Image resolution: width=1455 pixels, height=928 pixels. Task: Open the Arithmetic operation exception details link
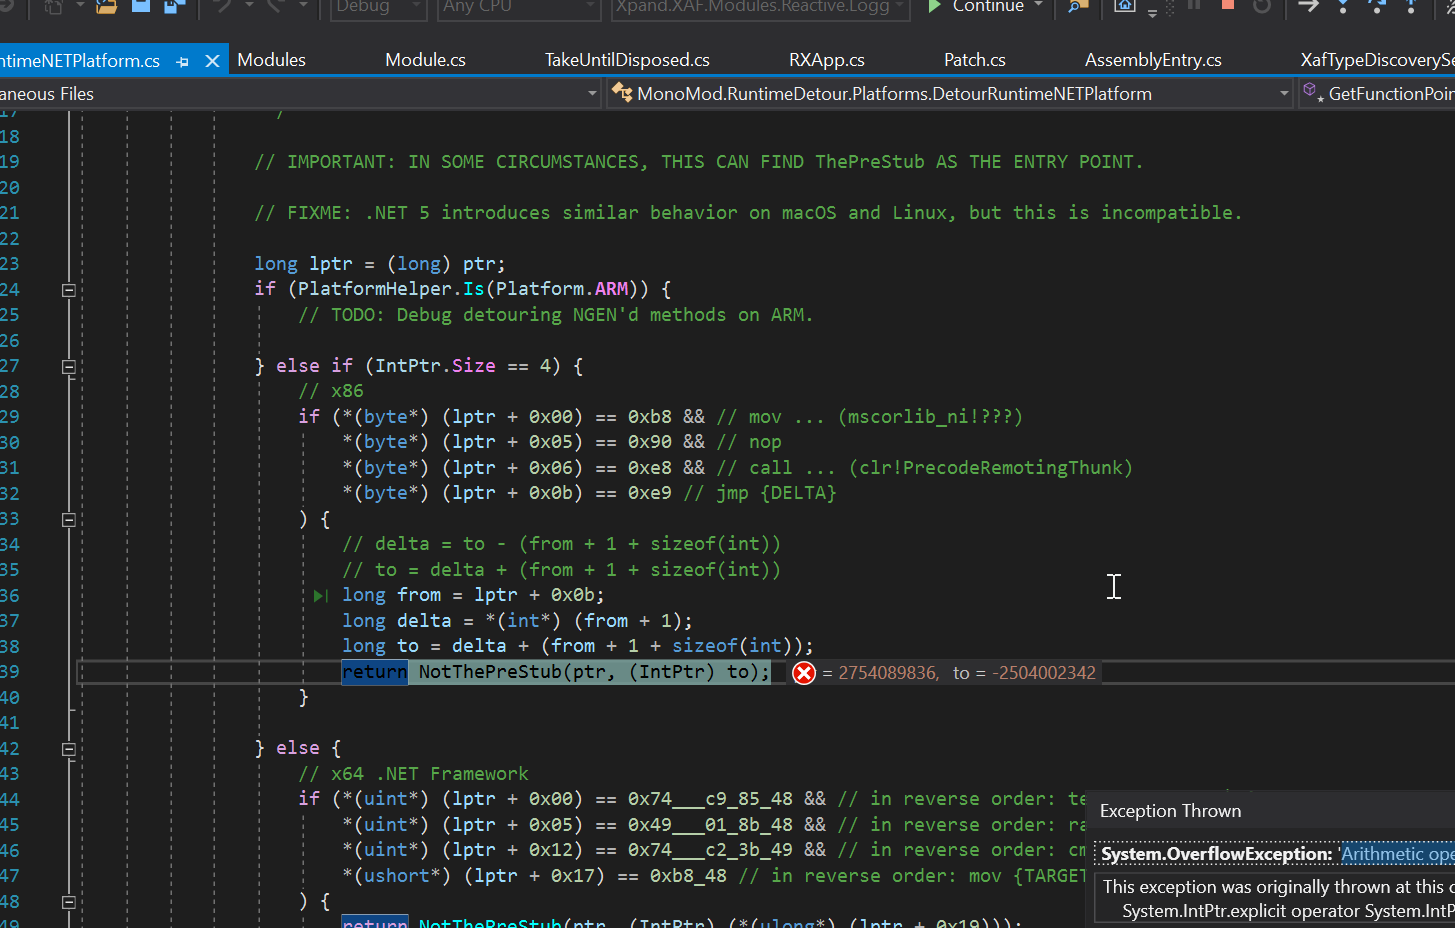click(1398, 854)
